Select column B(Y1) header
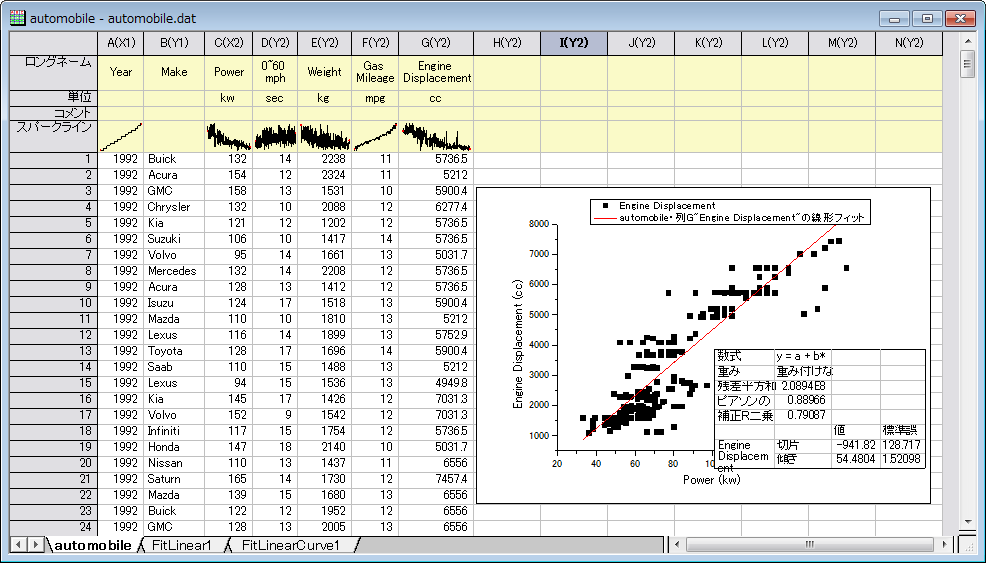Screen dimensions: 986x563 (174, 43)
